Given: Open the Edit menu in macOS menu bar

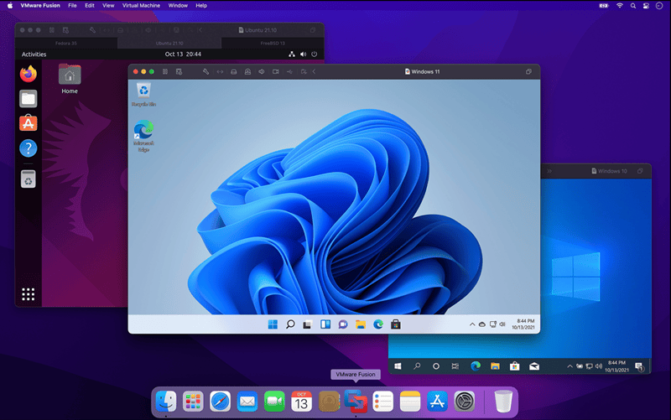Looking at the screenshot, I should 89,6.
